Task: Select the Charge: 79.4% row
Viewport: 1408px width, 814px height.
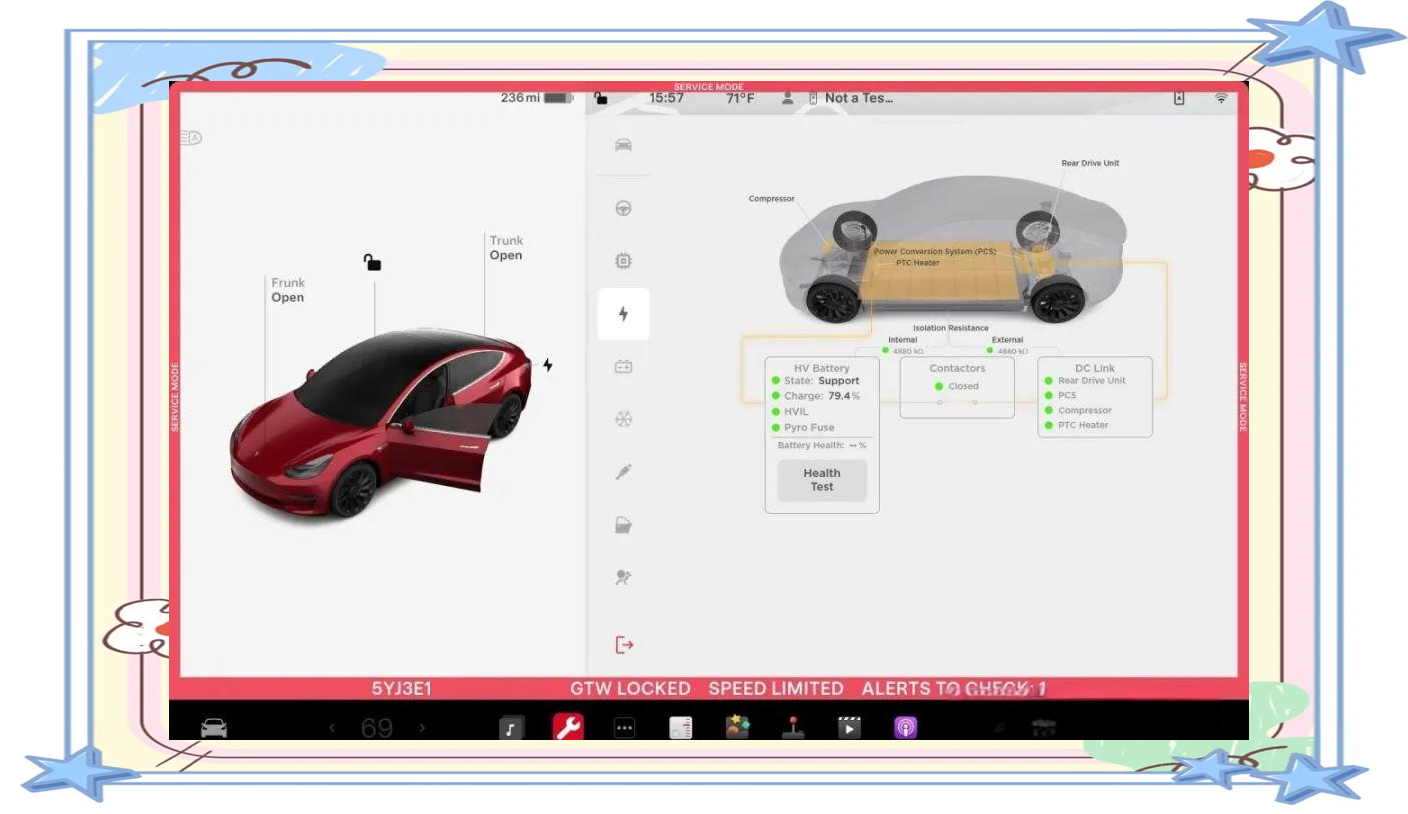Action: pyautogui.click(x=816, y=396)
